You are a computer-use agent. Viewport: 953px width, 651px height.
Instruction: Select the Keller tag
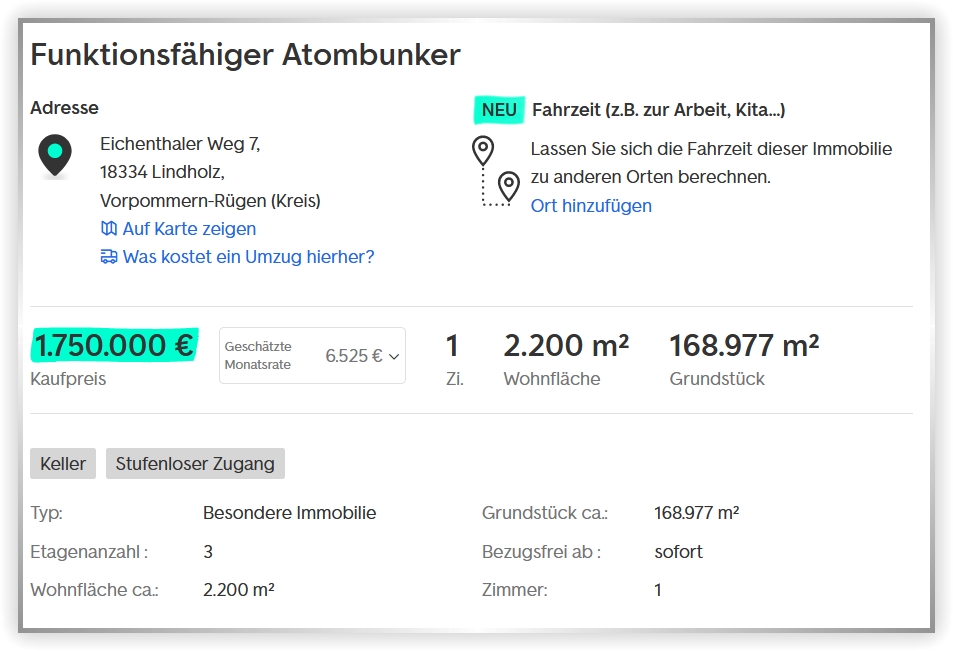63,464
